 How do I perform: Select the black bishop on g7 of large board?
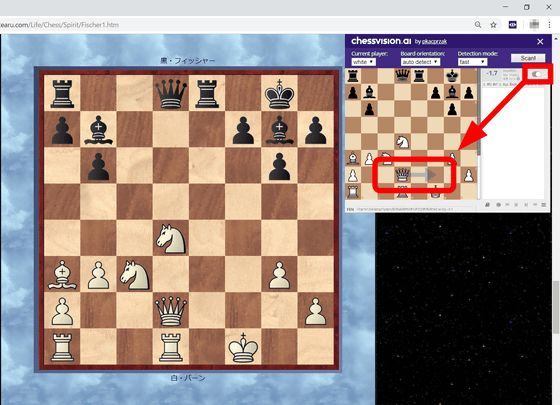coord(279,130)
